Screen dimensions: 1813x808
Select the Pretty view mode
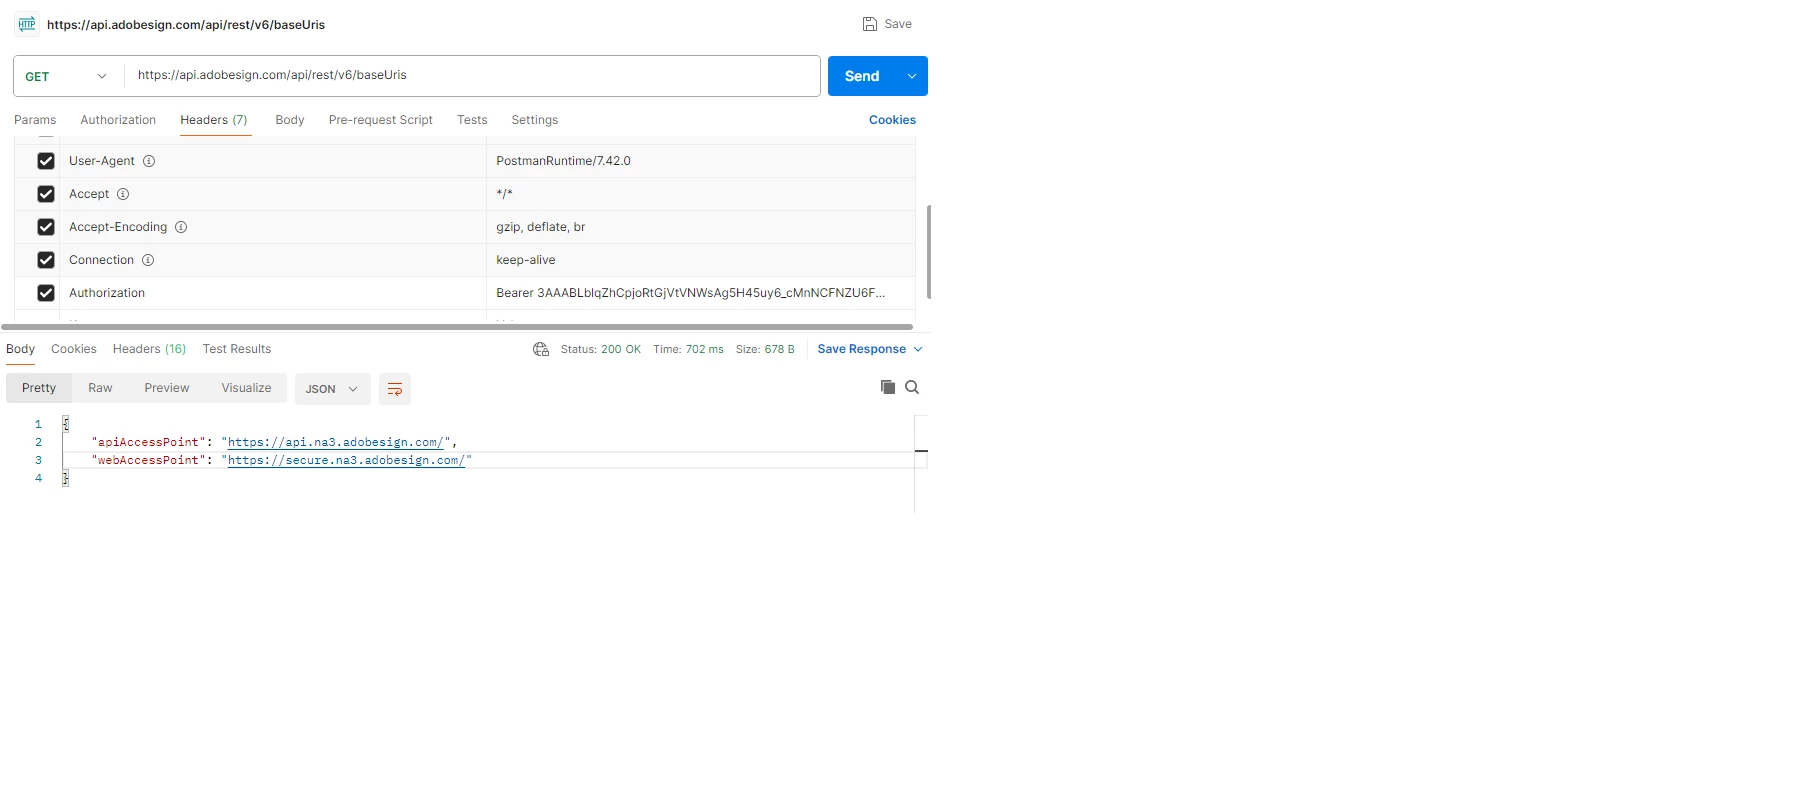[39, 388]
